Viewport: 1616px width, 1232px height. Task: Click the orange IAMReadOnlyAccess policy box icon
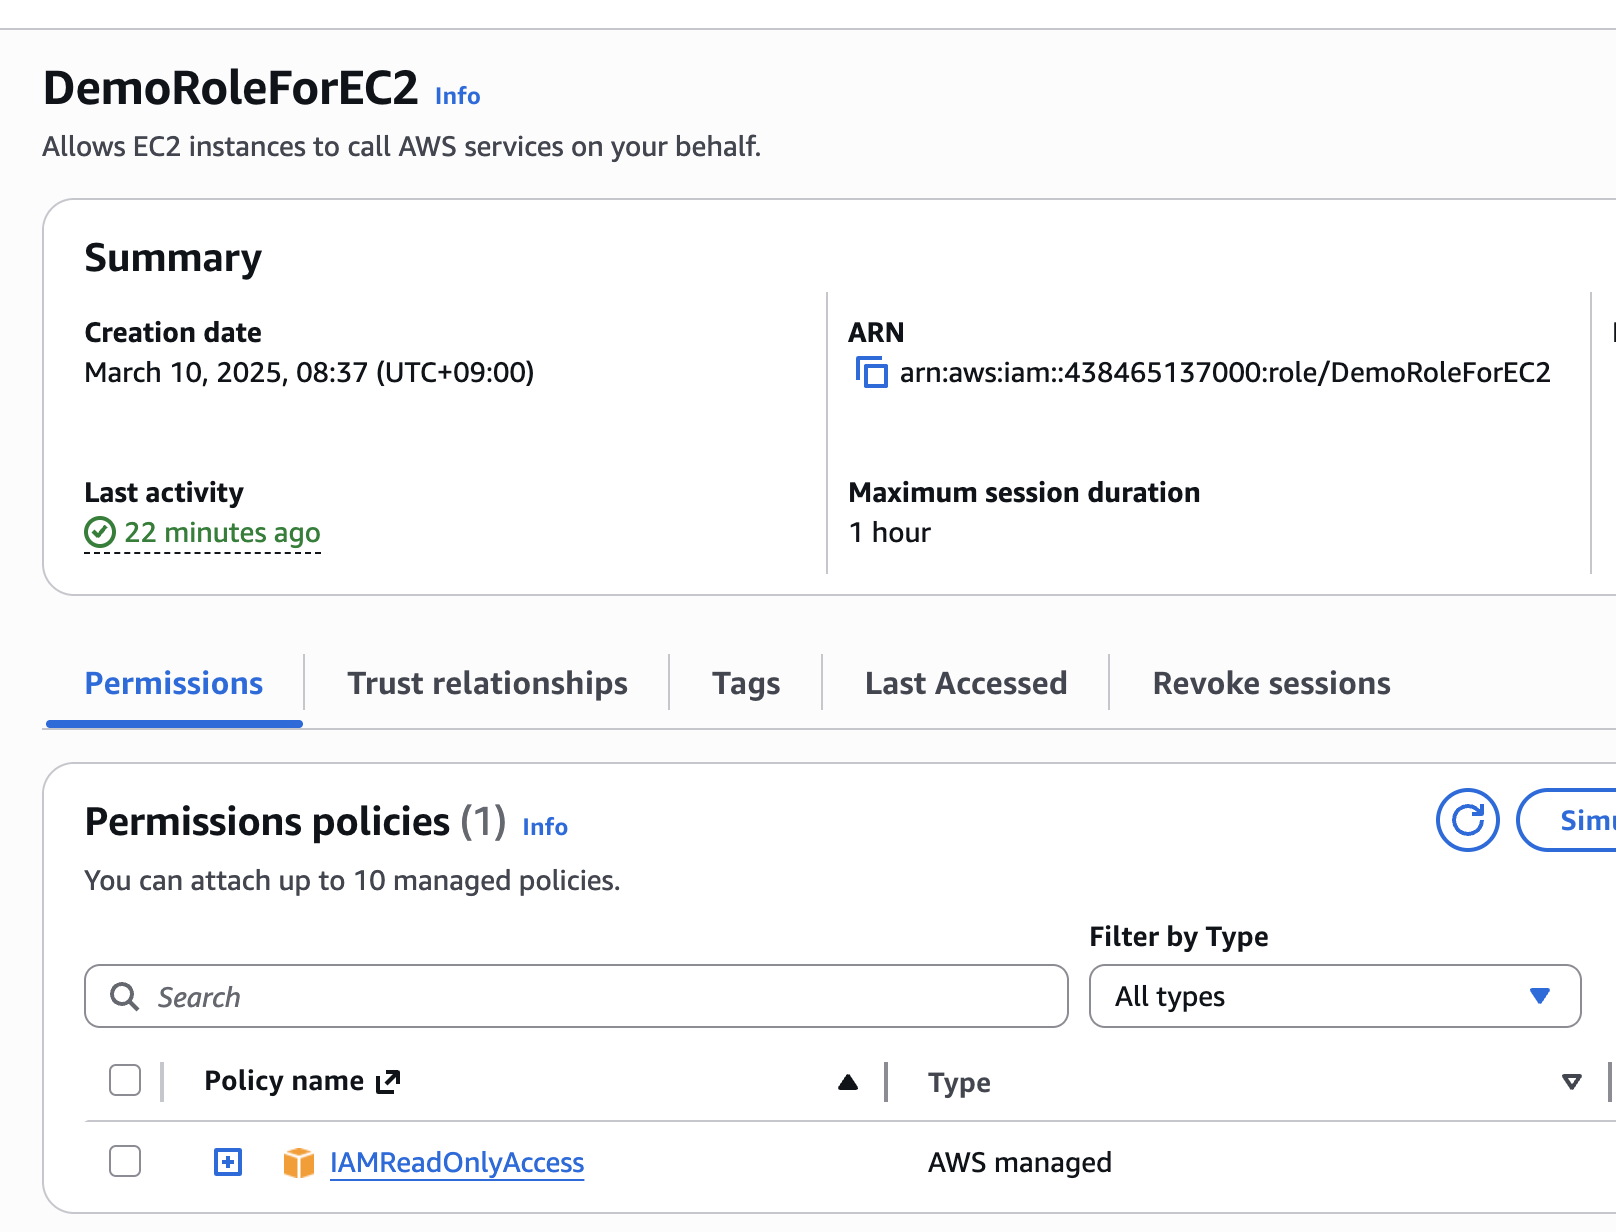tap(298, 1162)
